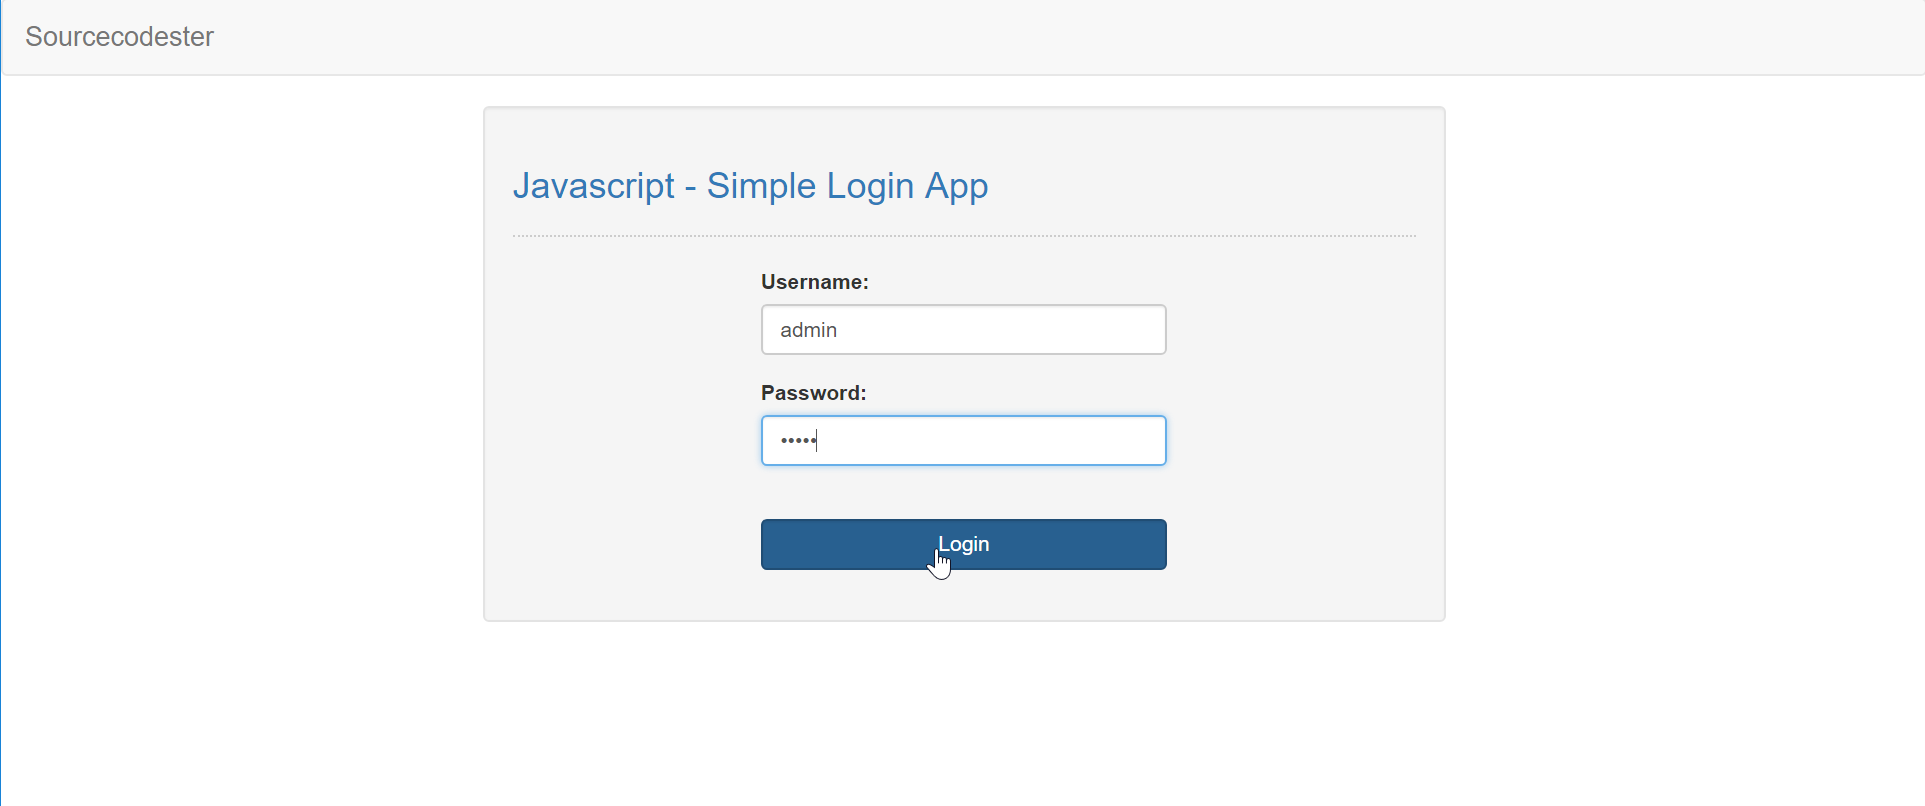Submit the form with the Login button

coord(963,545)
